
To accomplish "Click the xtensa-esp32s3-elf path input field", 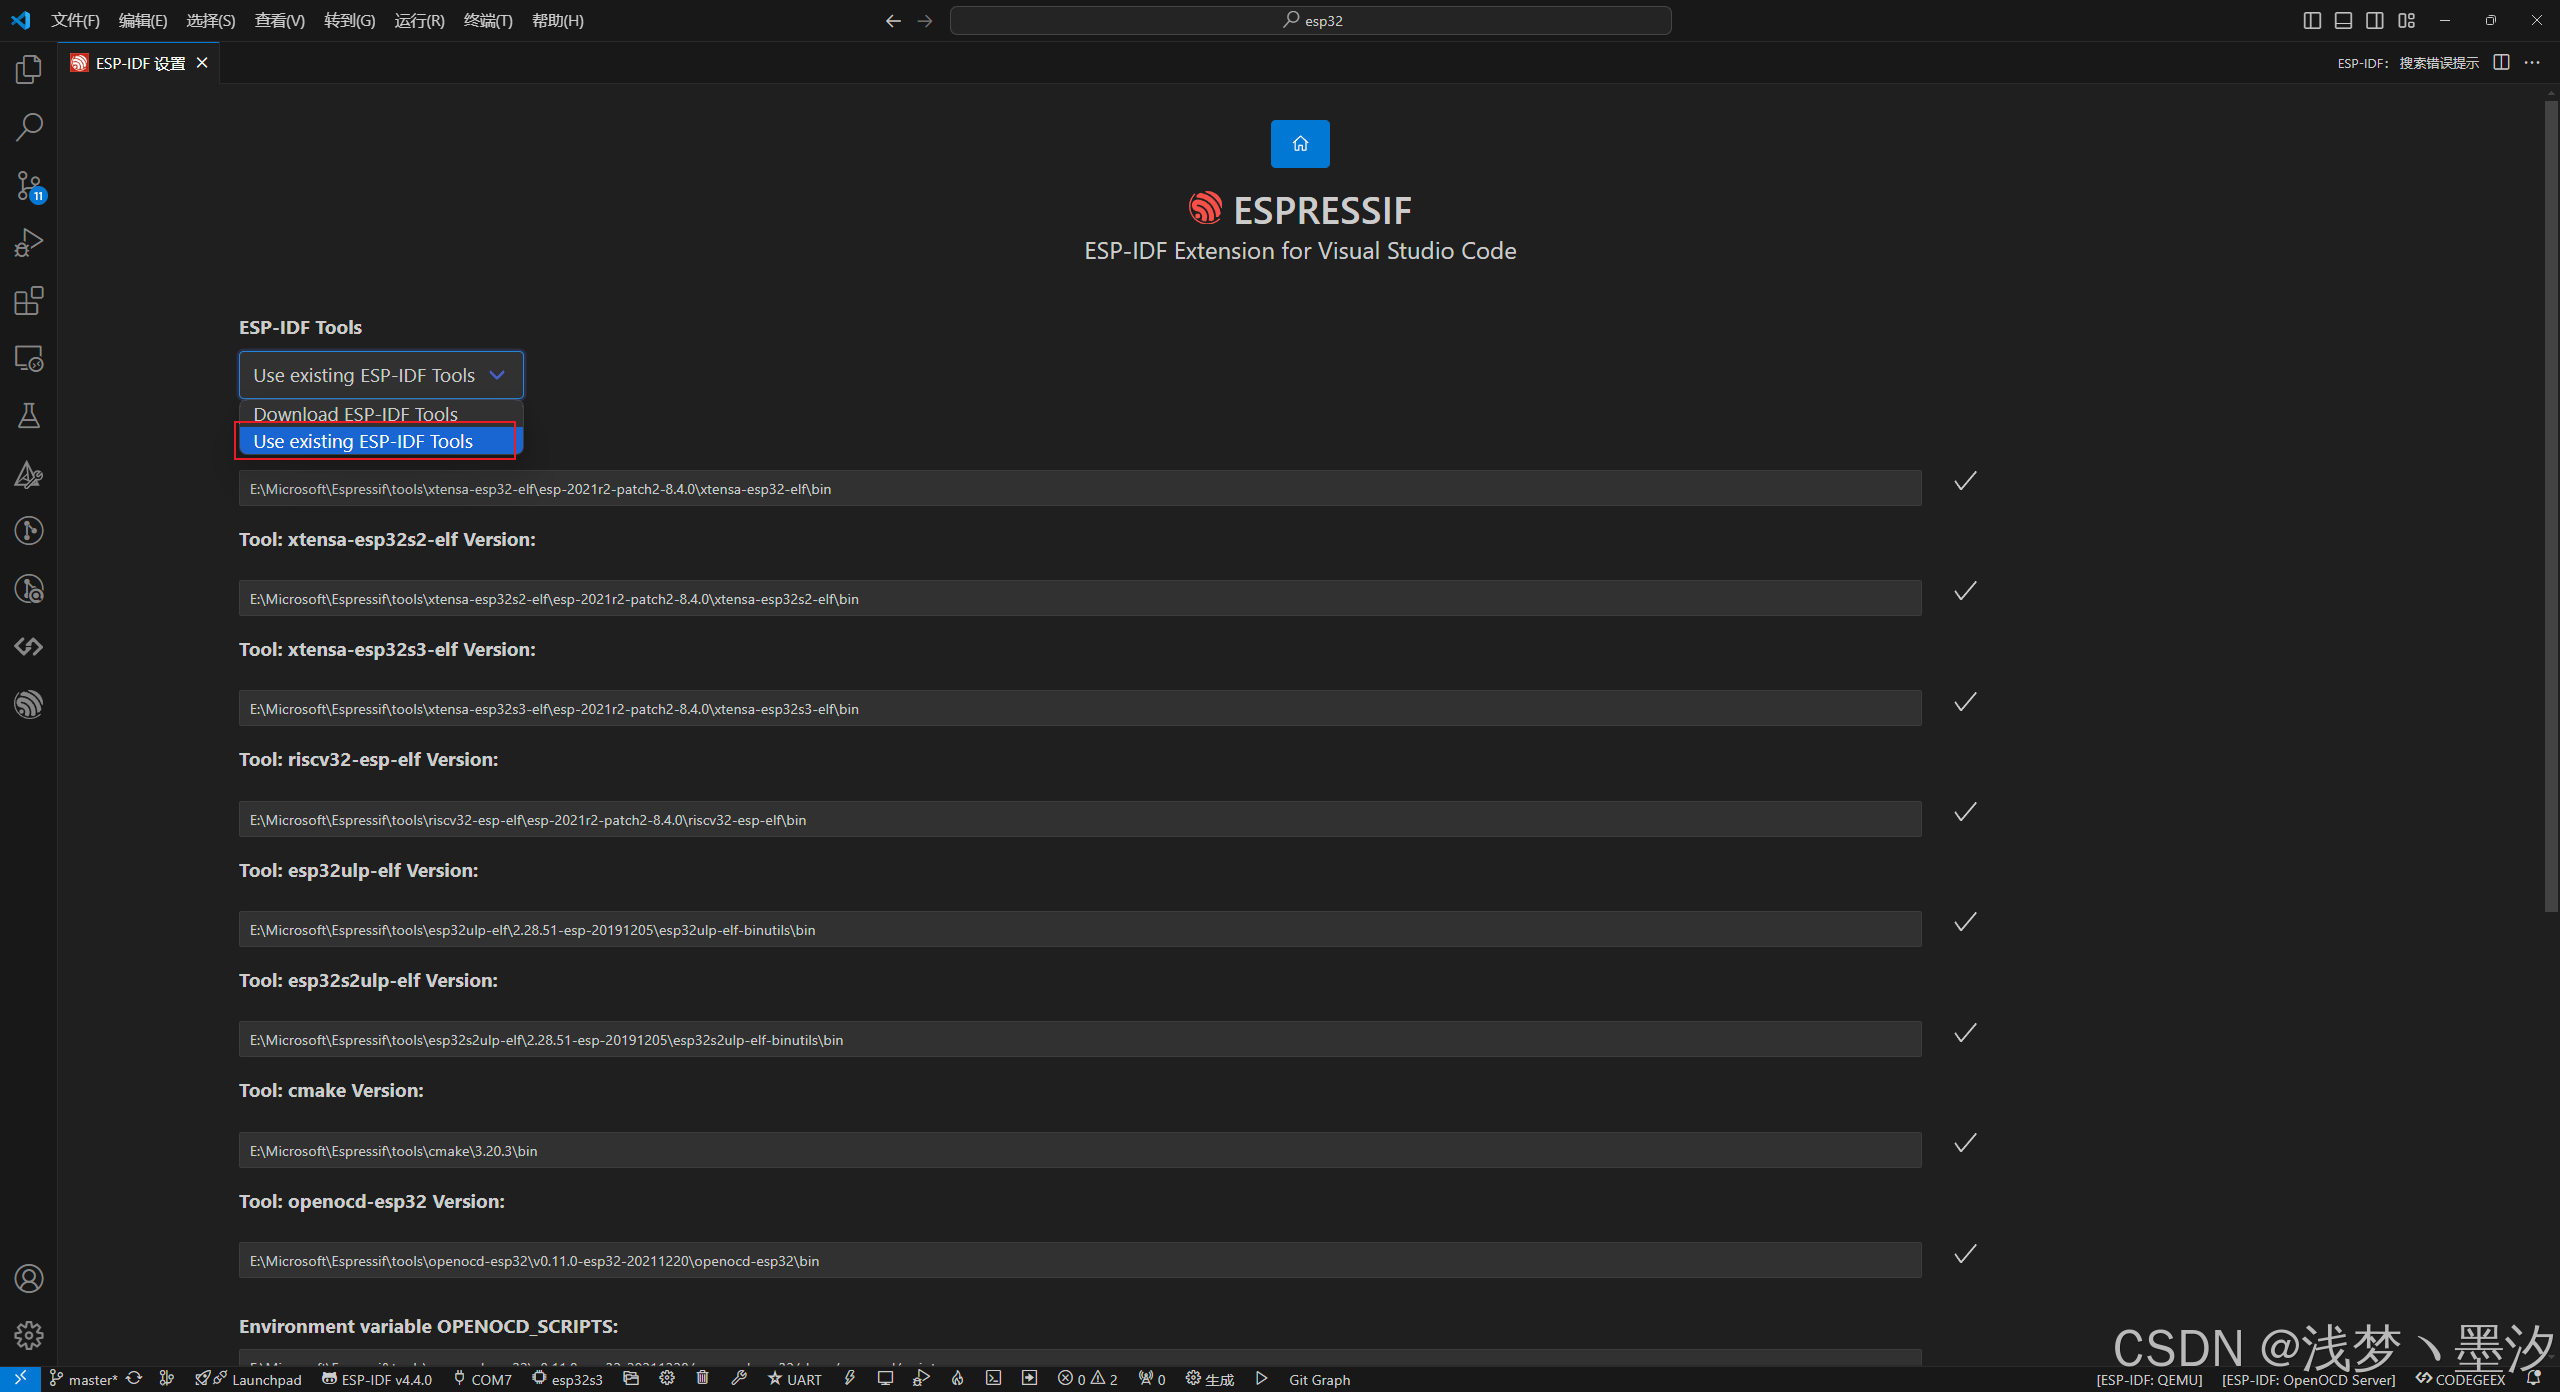I will (x=1079, y=707).
